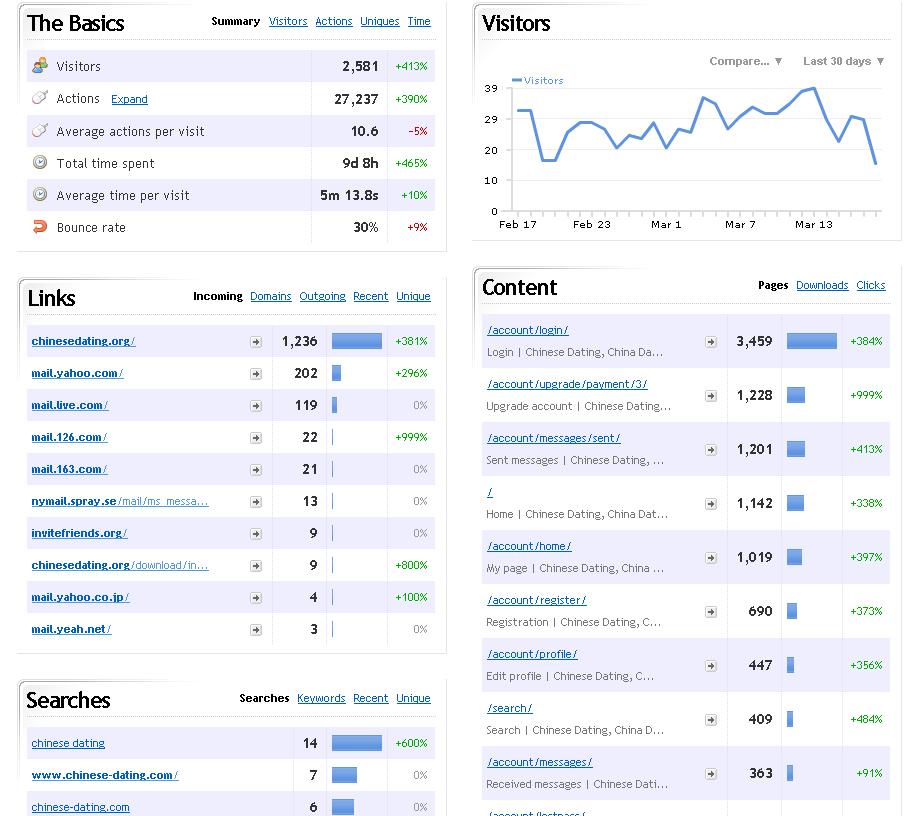Open arrow icon for nymail.spray.se row

[256, 502]
